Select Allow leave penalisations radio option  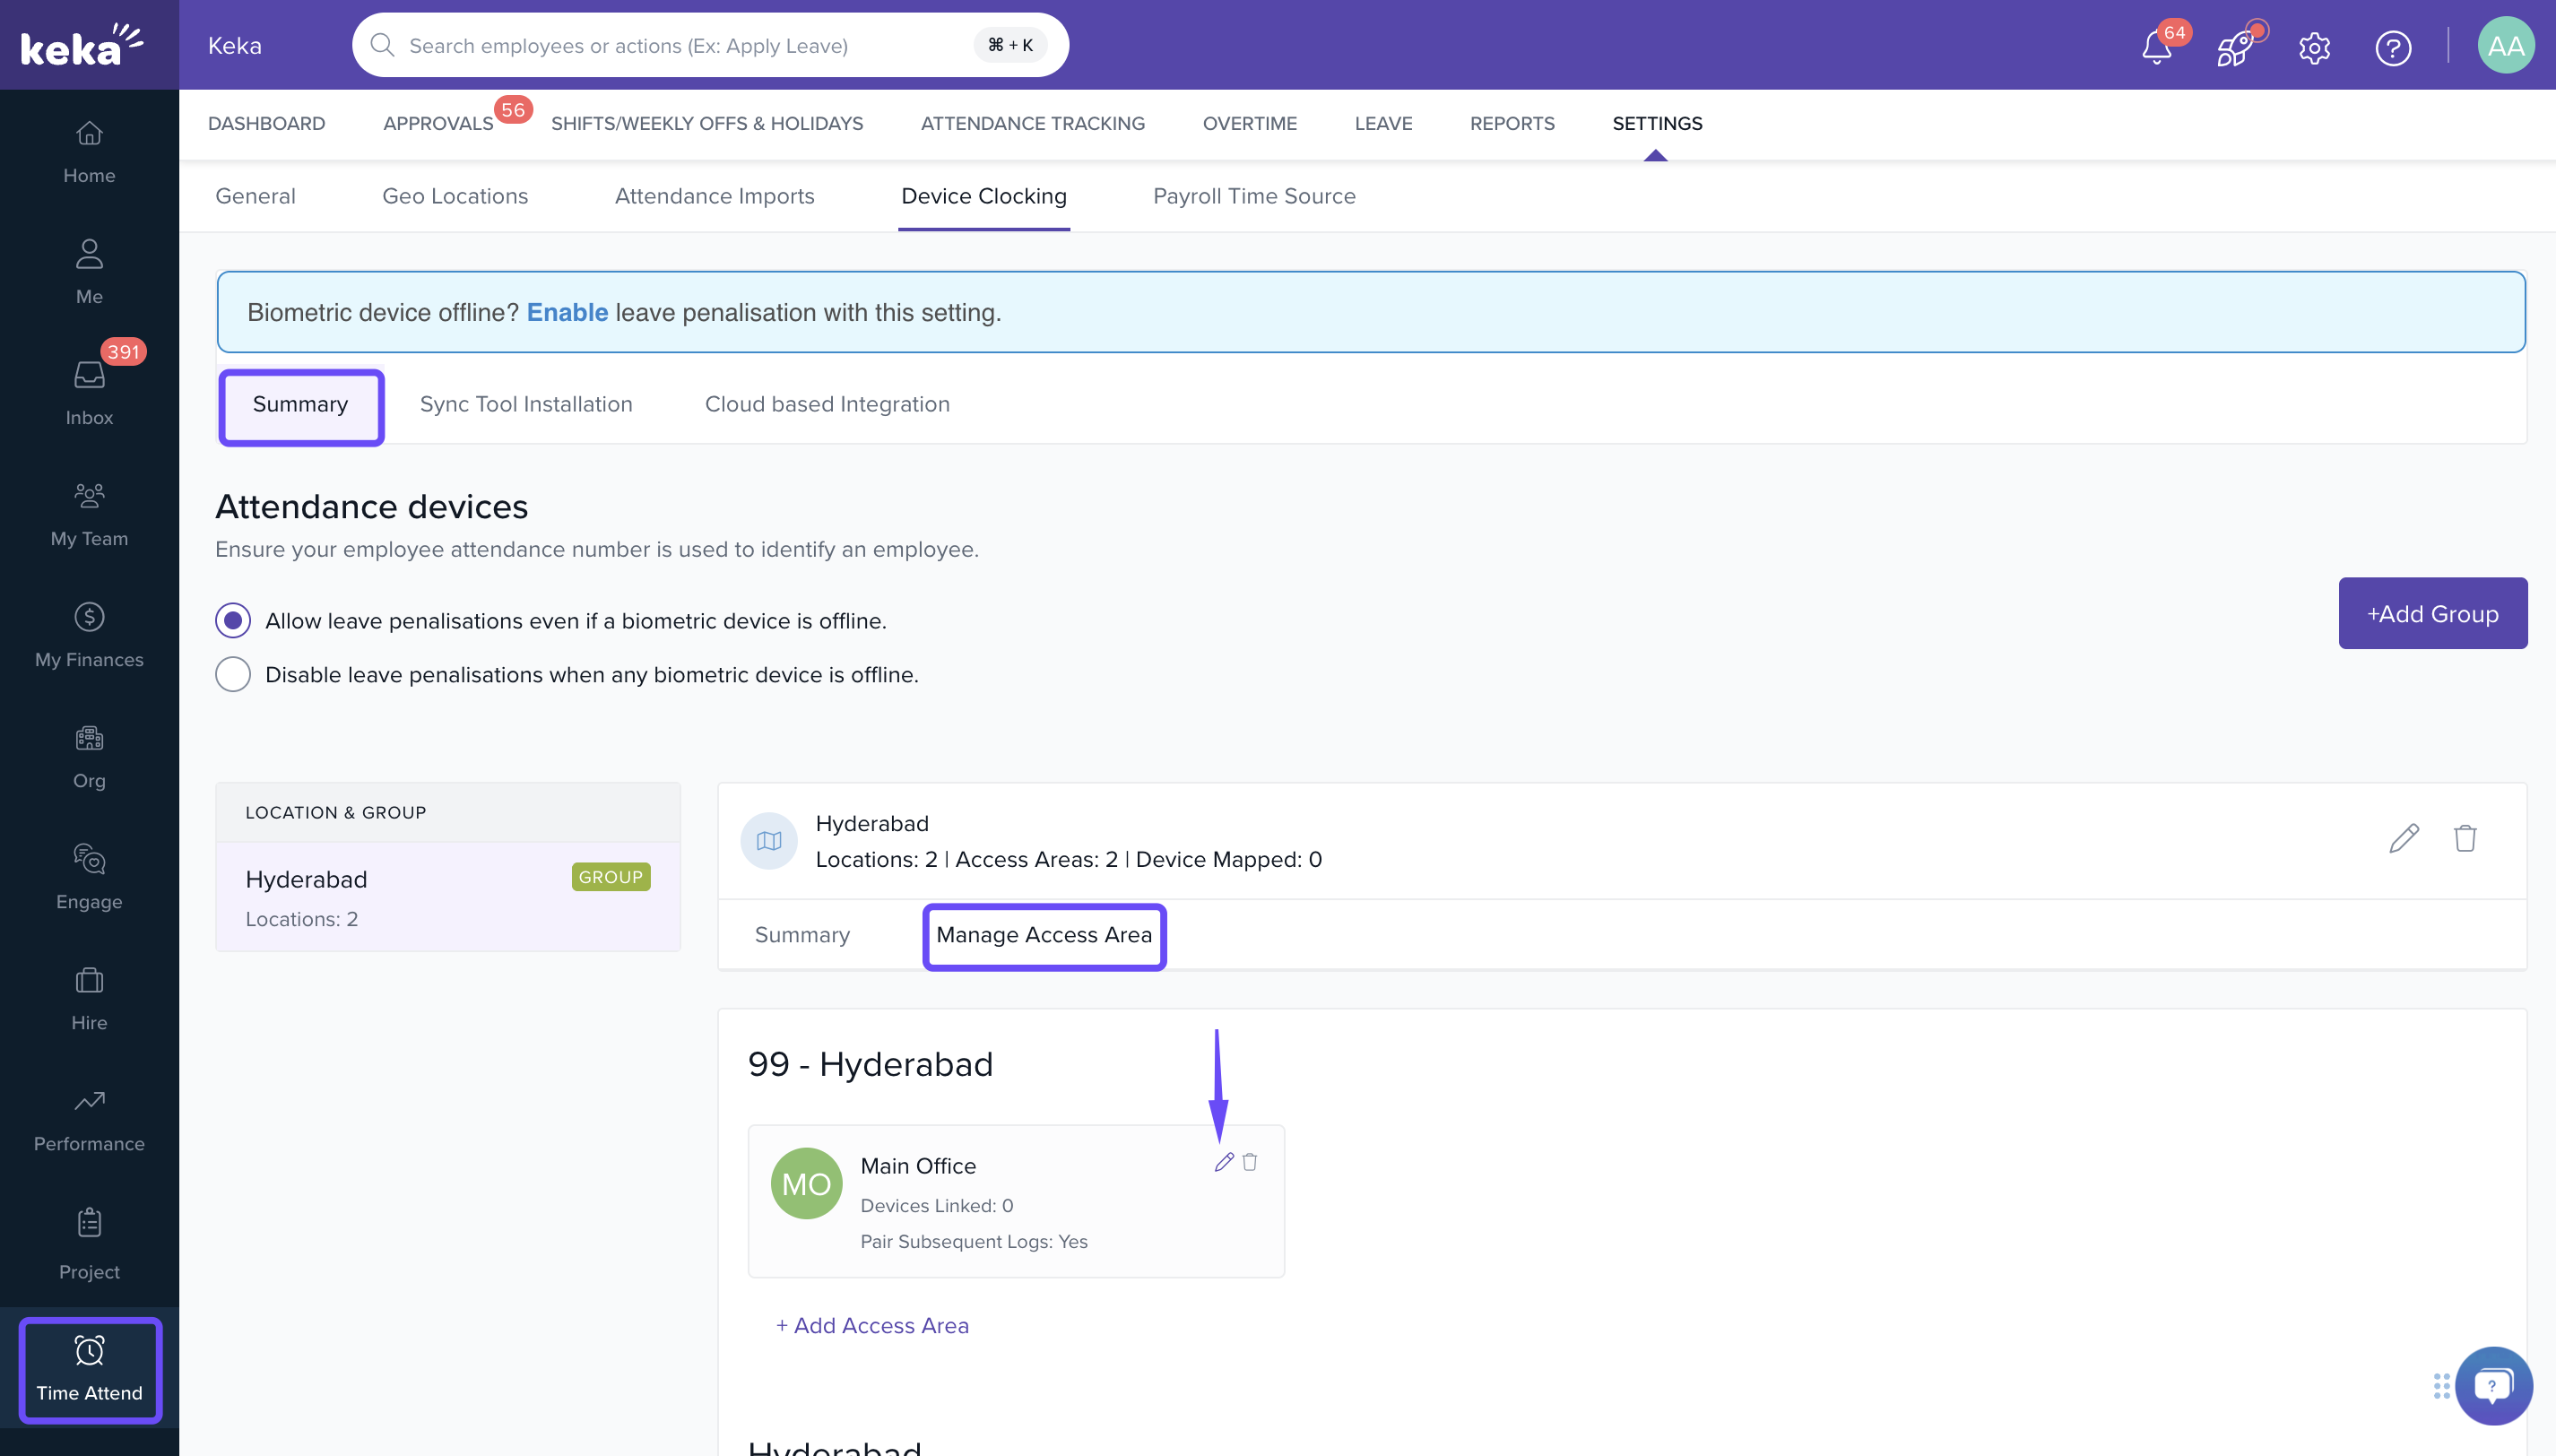(x=233, y=621)
